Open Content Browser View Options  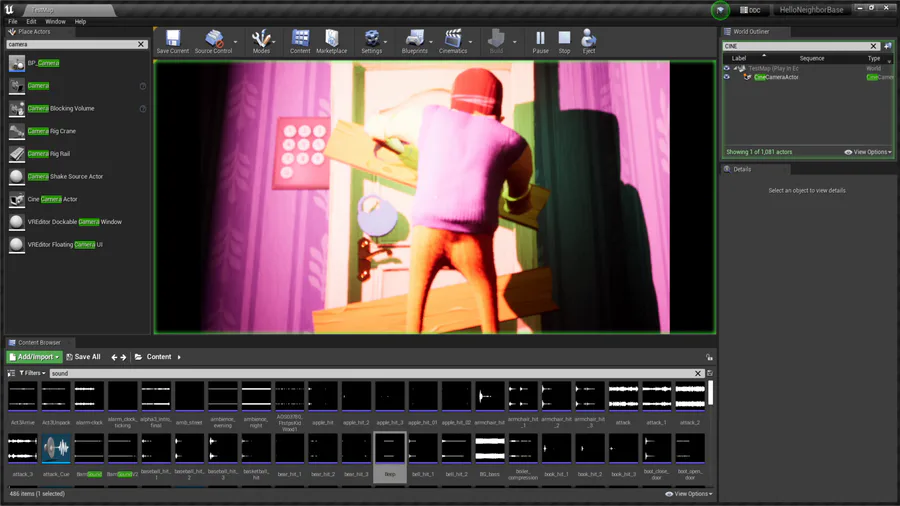coord(689,494)
